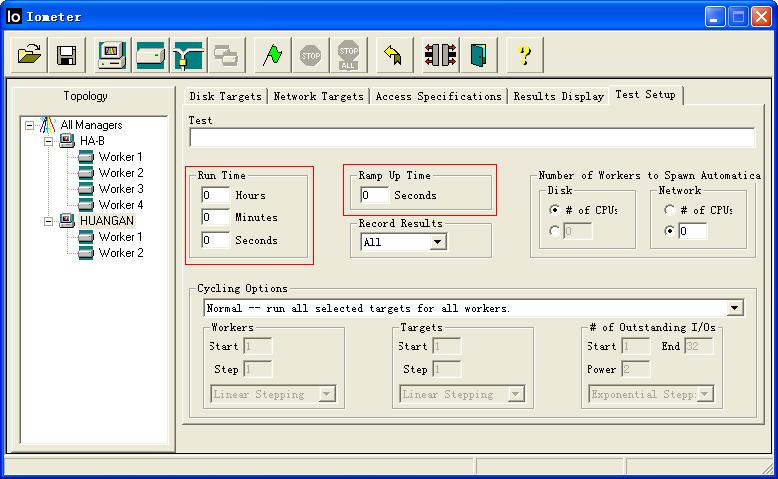
Task: Select the Network '# of CPUs' radio button
Action: (668, 210)
